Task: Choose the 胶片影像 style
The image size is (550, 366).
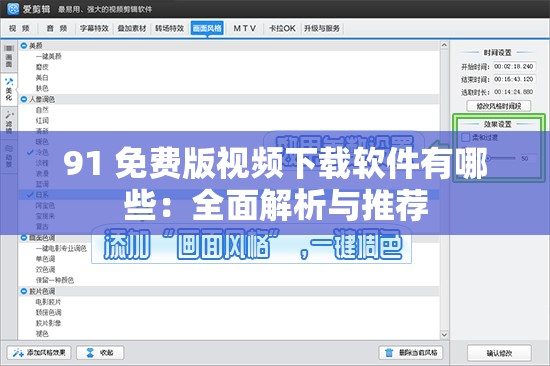Action: click(x=48, y=323)
